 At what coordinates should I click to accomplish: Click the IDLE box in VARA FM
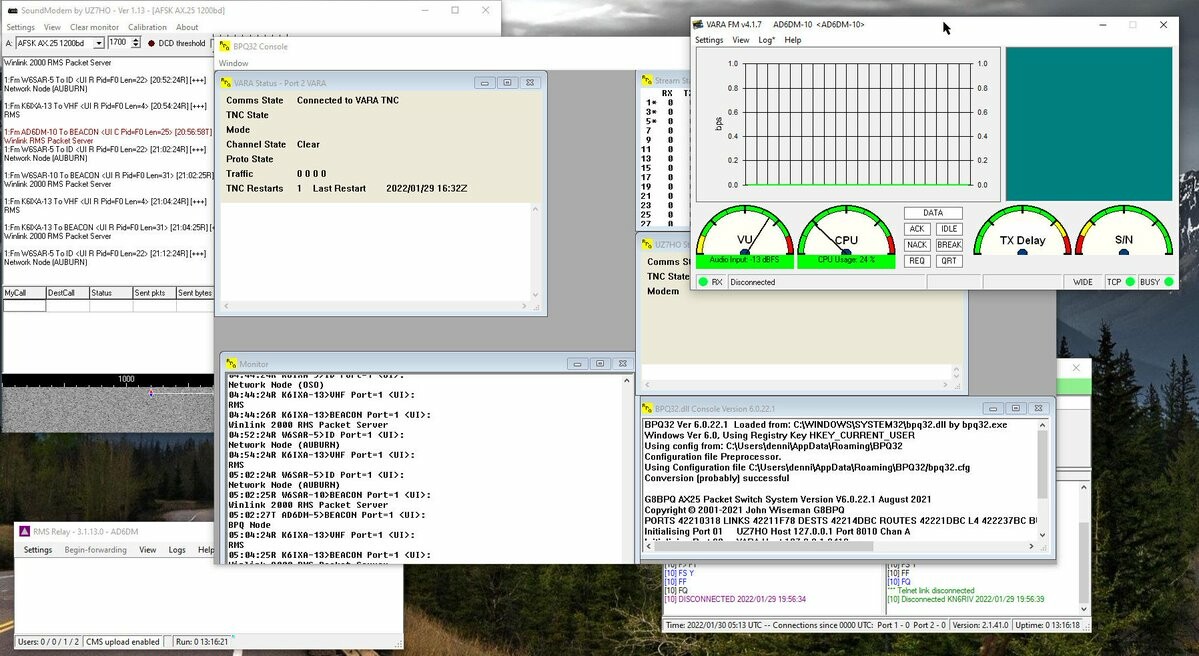pos(949,229)
